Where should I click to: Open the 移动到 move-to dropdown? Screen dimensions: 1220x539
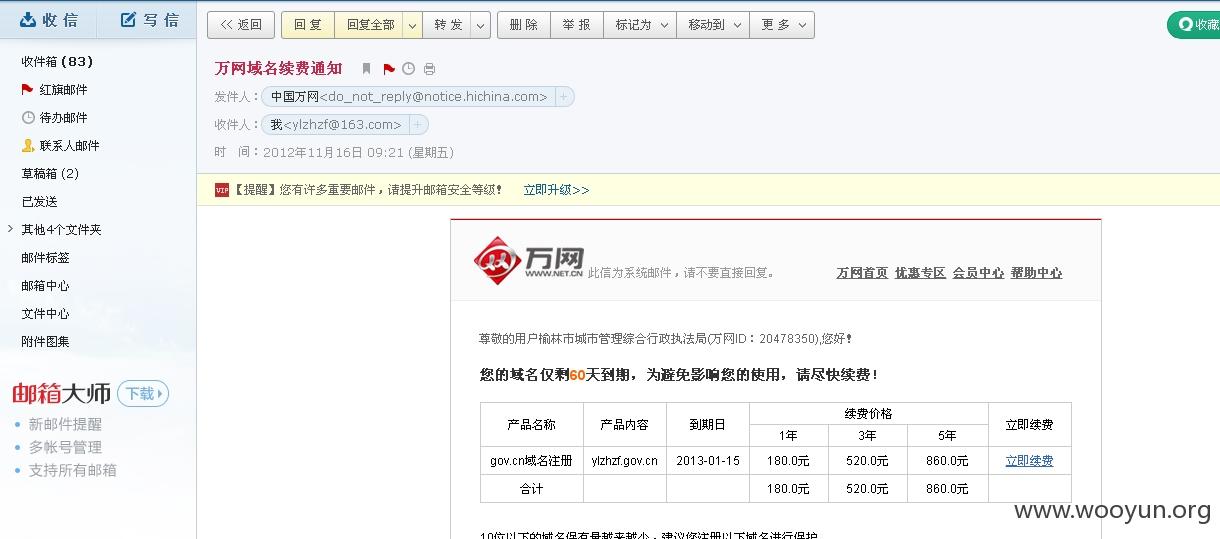tap(713, 25)
